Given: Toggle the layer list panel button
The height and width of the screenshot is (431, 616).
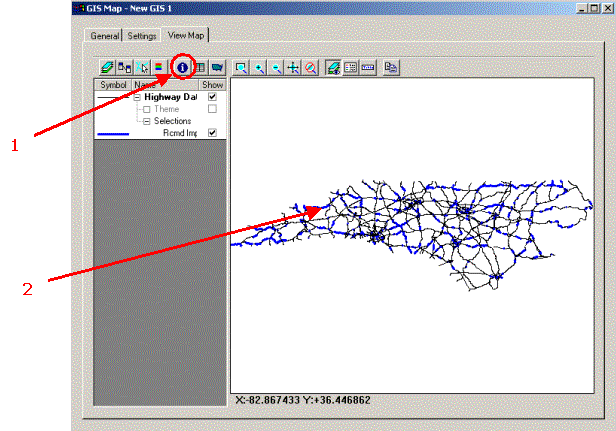Looking at the screenshot, I should point(333,68).
